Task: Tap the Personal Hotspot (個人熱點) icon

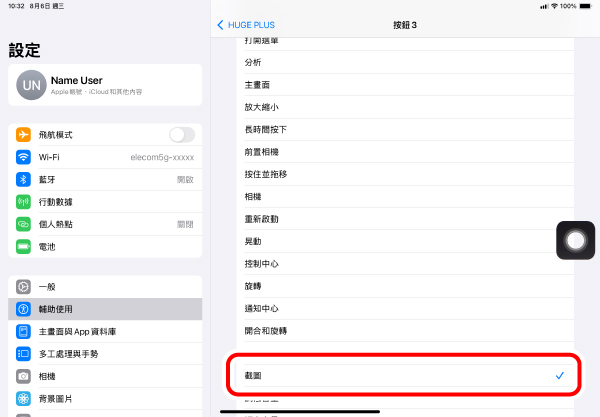Action: (24, 224)
